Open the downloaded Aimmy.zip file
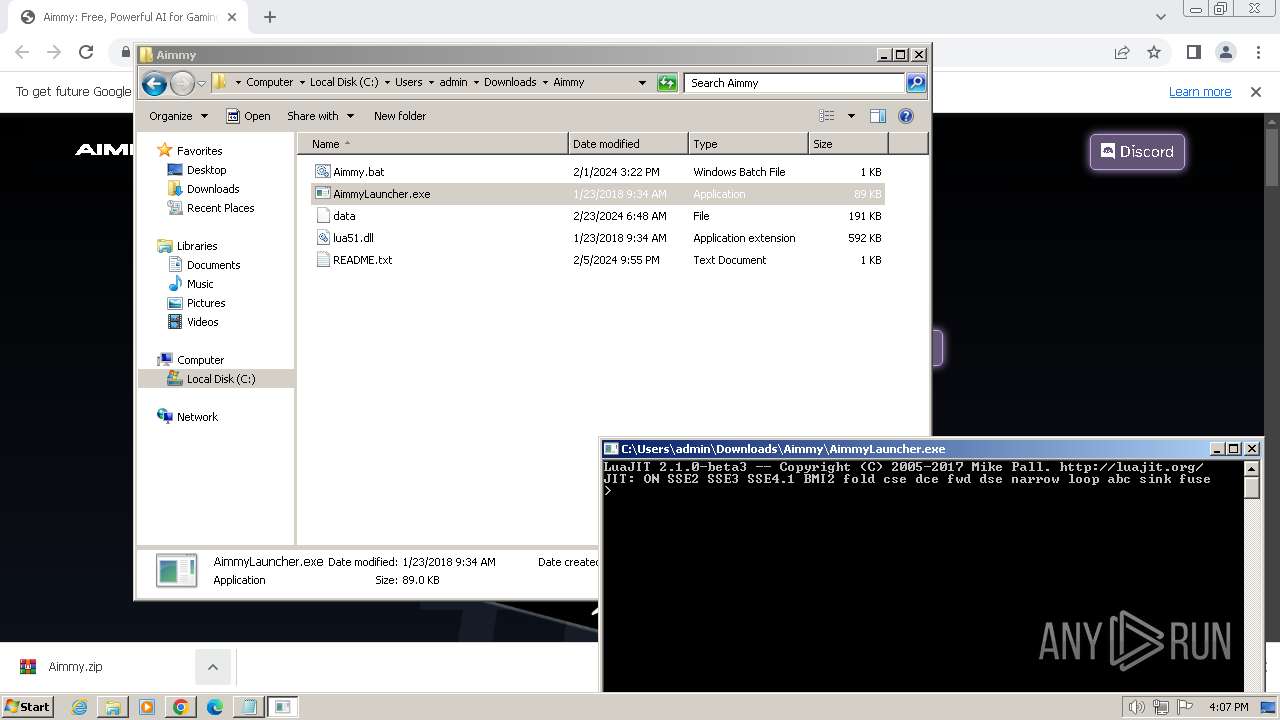 click(x=75, y=667)
